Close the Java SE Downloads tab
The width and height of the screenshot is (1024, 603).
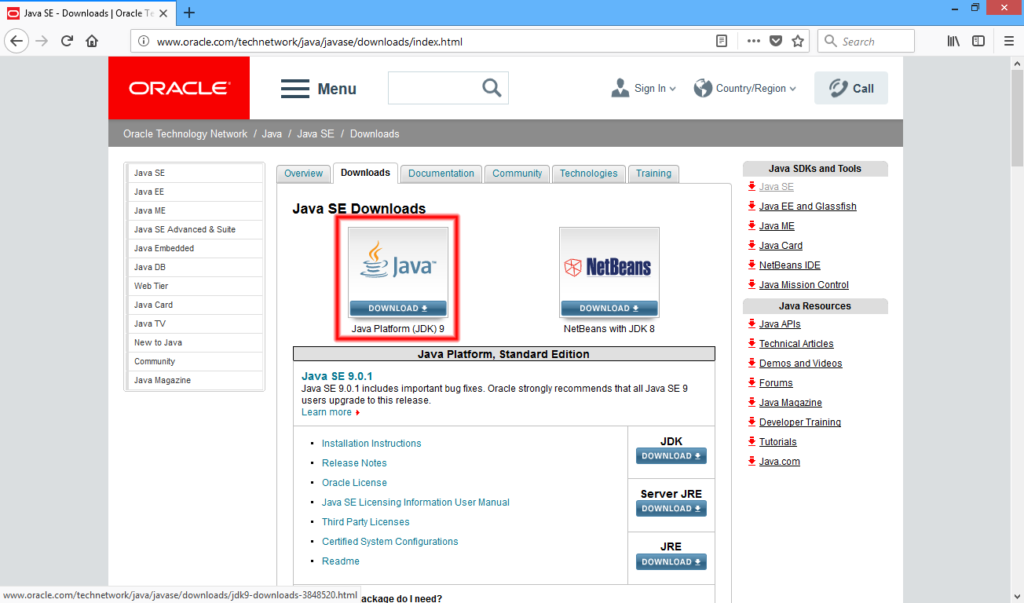(x=163, y=13)
